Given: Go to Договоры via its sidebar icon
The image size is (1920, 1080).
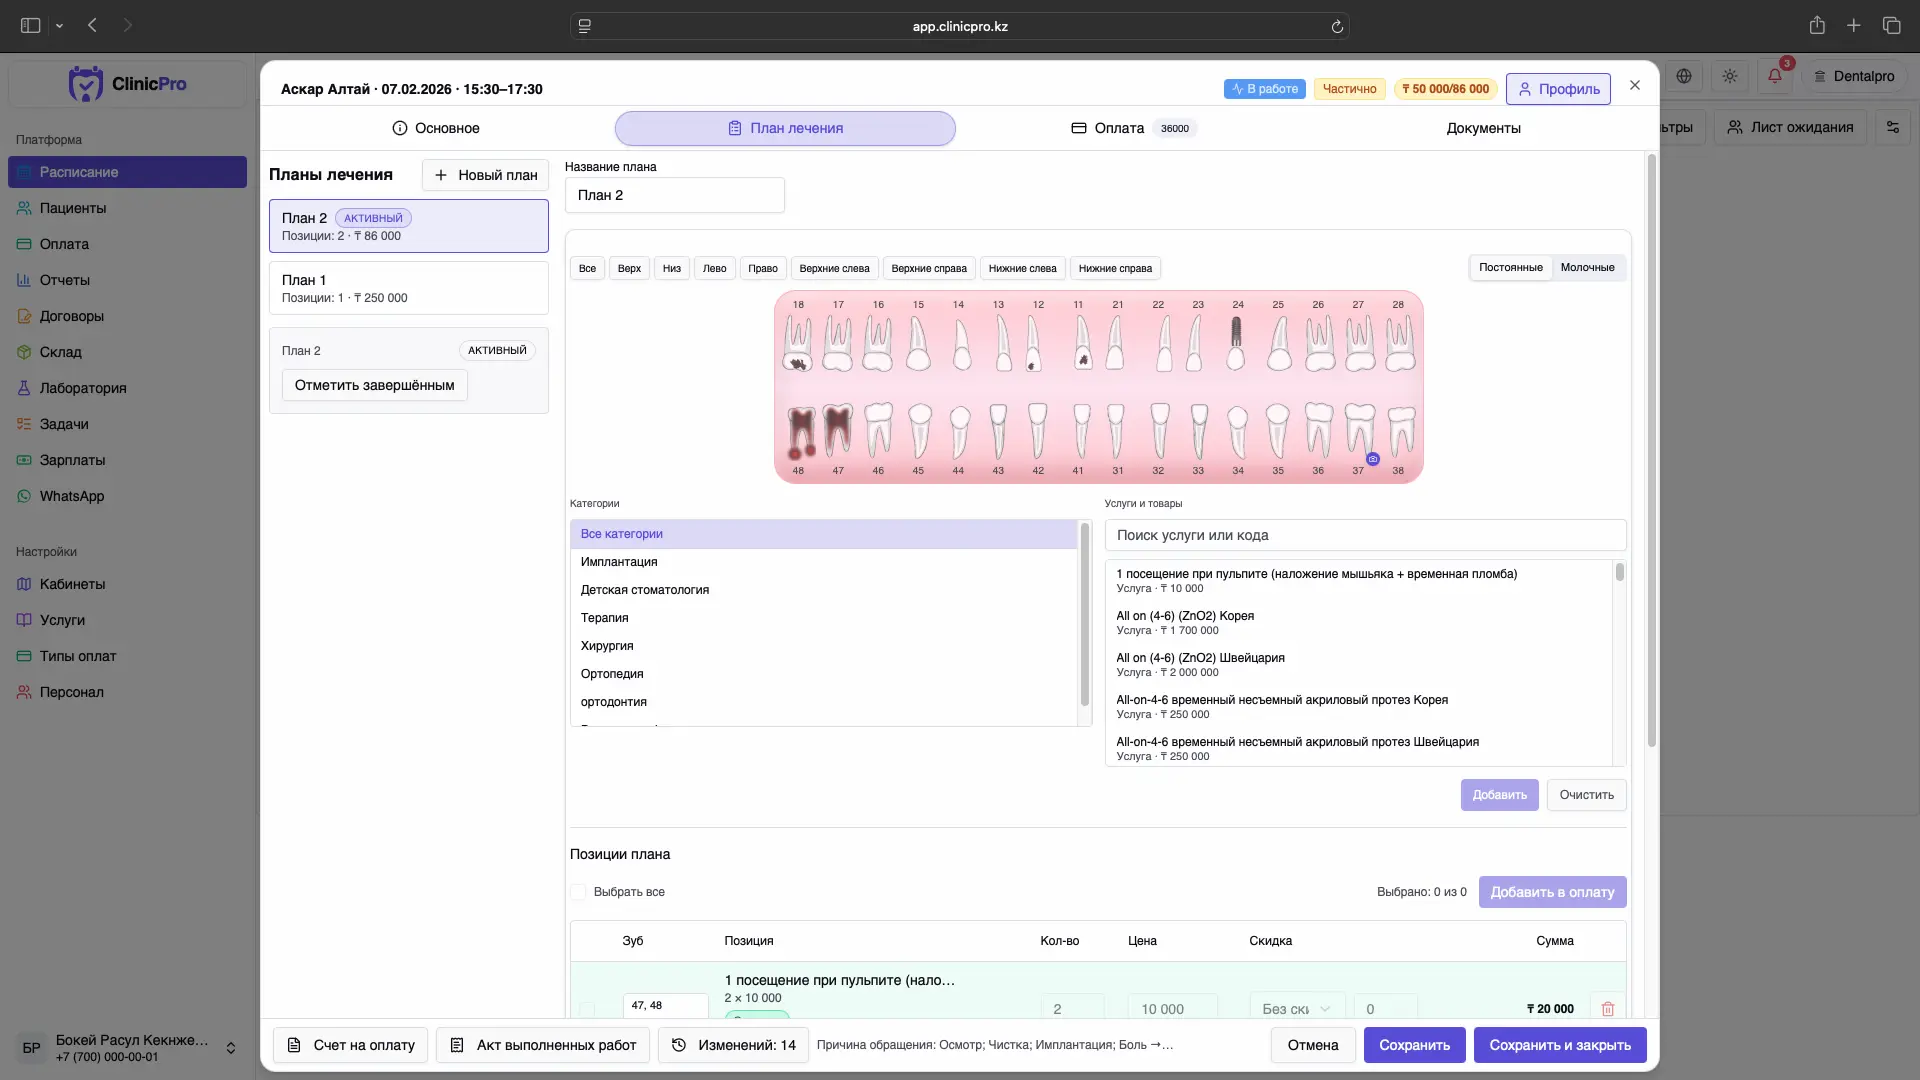Looking at the screenshot, I should (24, 316).
